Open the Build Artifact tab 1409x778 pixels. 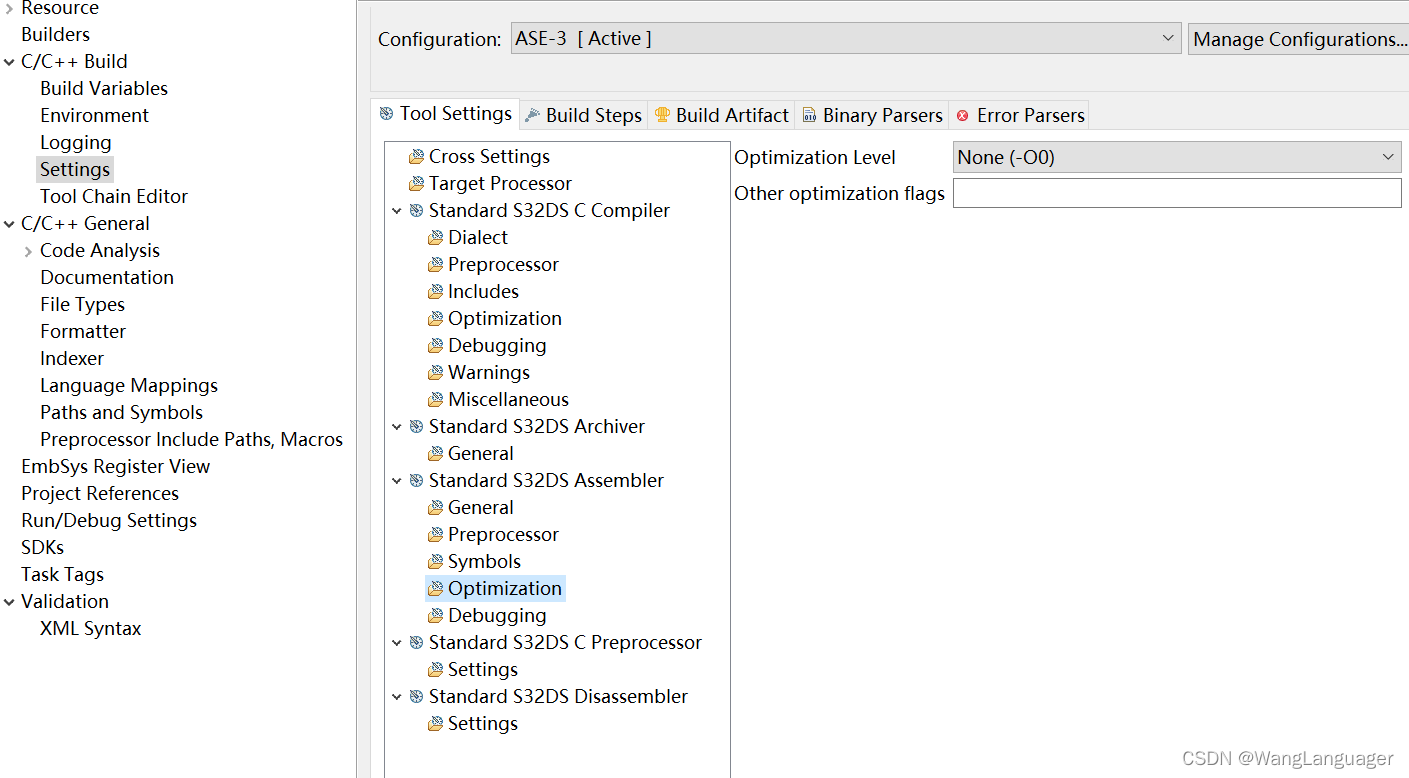pyautogui.click(x=721, y=115)
